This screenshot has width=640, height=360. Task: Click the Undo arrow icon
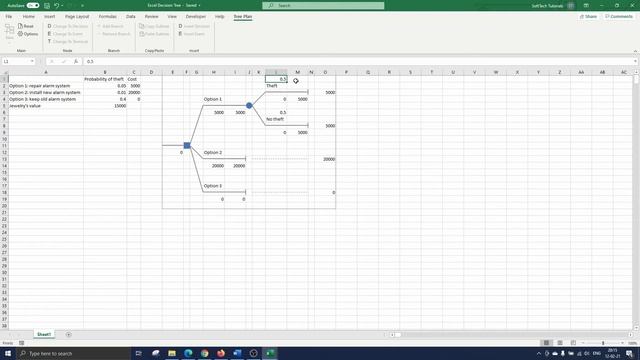[x=56, y=6]
